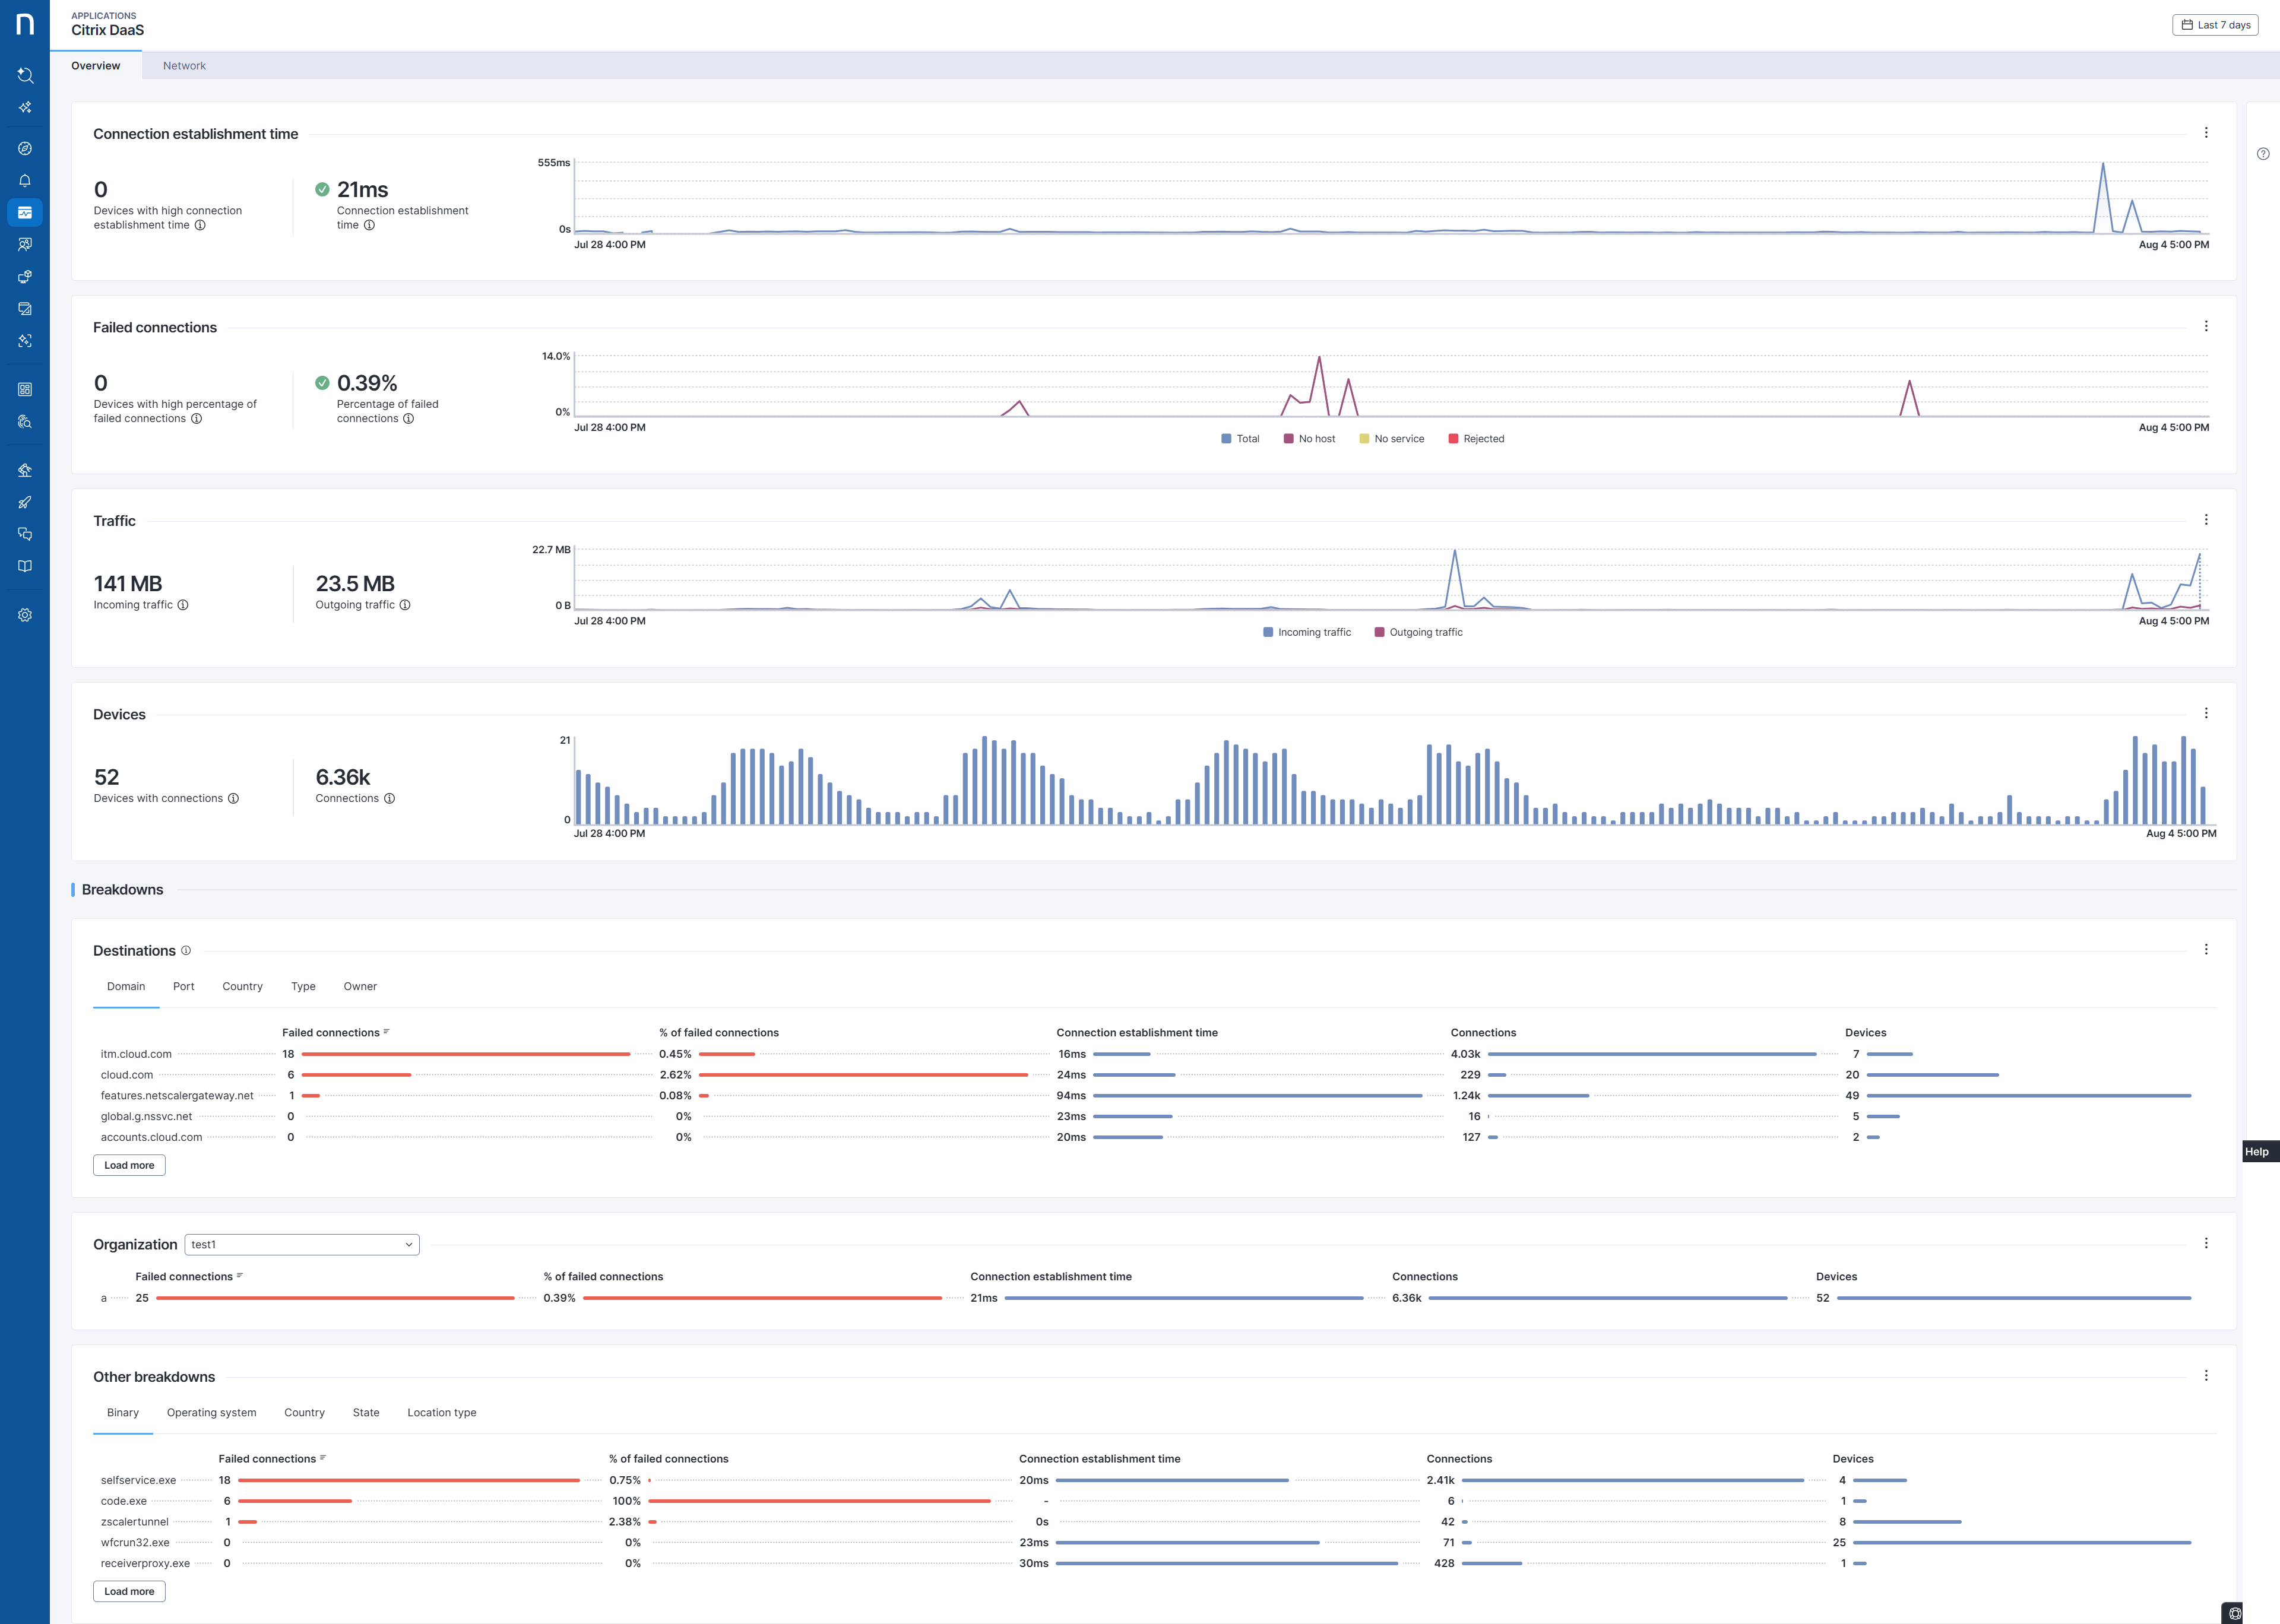
Task: Click the dashboards grid icon in sidebar
Action: click(x=25, y=389)
